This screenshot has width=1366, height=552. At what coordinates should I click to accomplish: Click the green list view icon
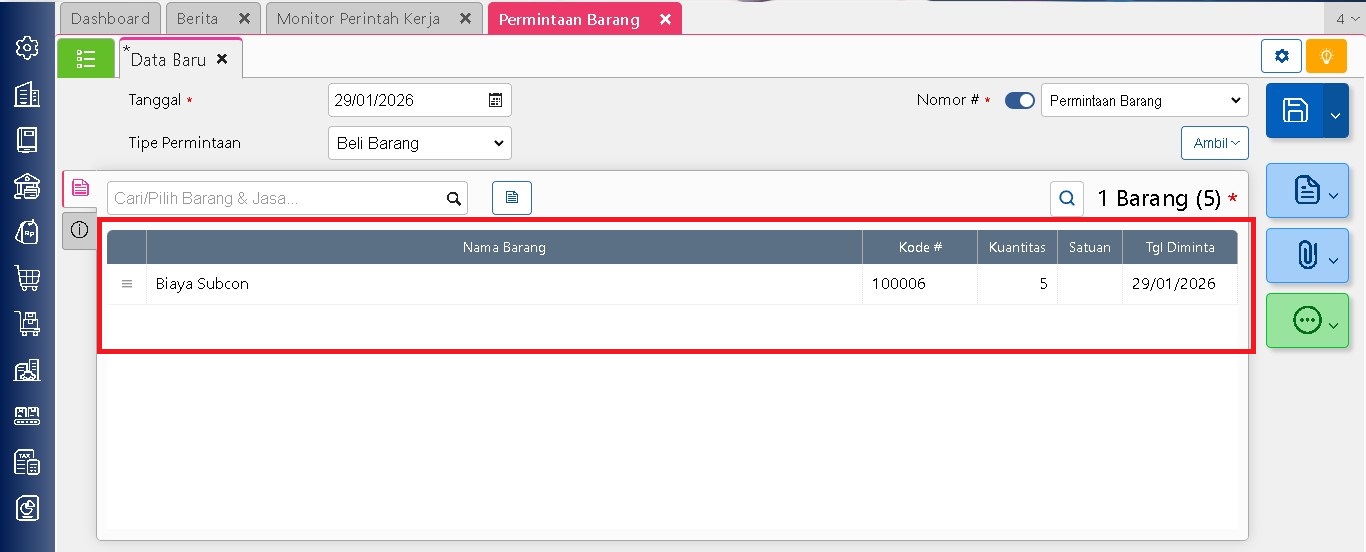click(x=86, y=59)
